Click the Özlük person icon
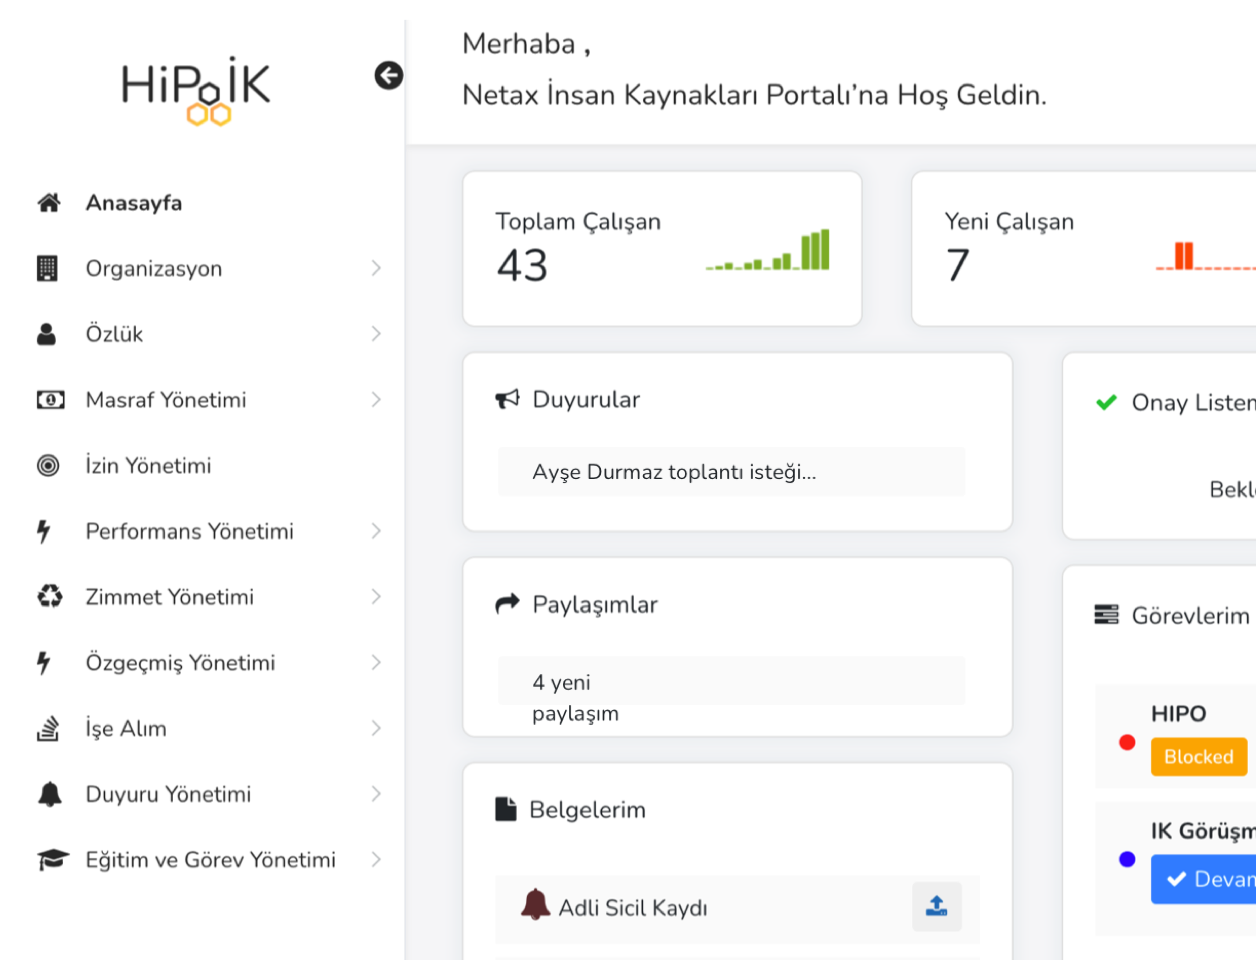Viewport: 1256px width, 960px height. [x=47, y=334]
